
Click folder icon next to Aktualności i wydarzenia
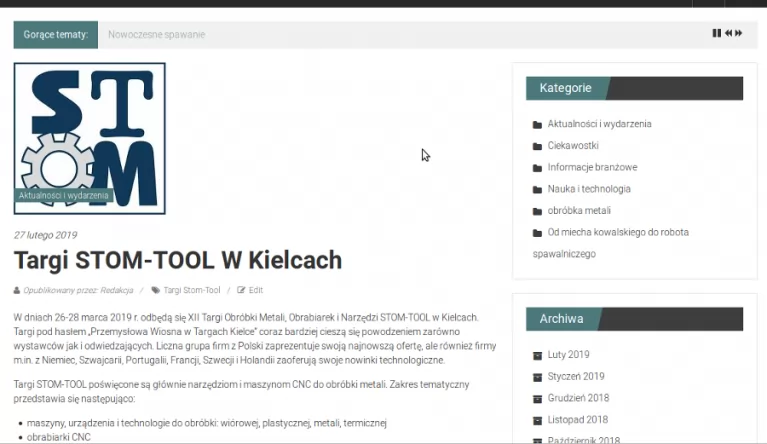(x=537, y=125)
